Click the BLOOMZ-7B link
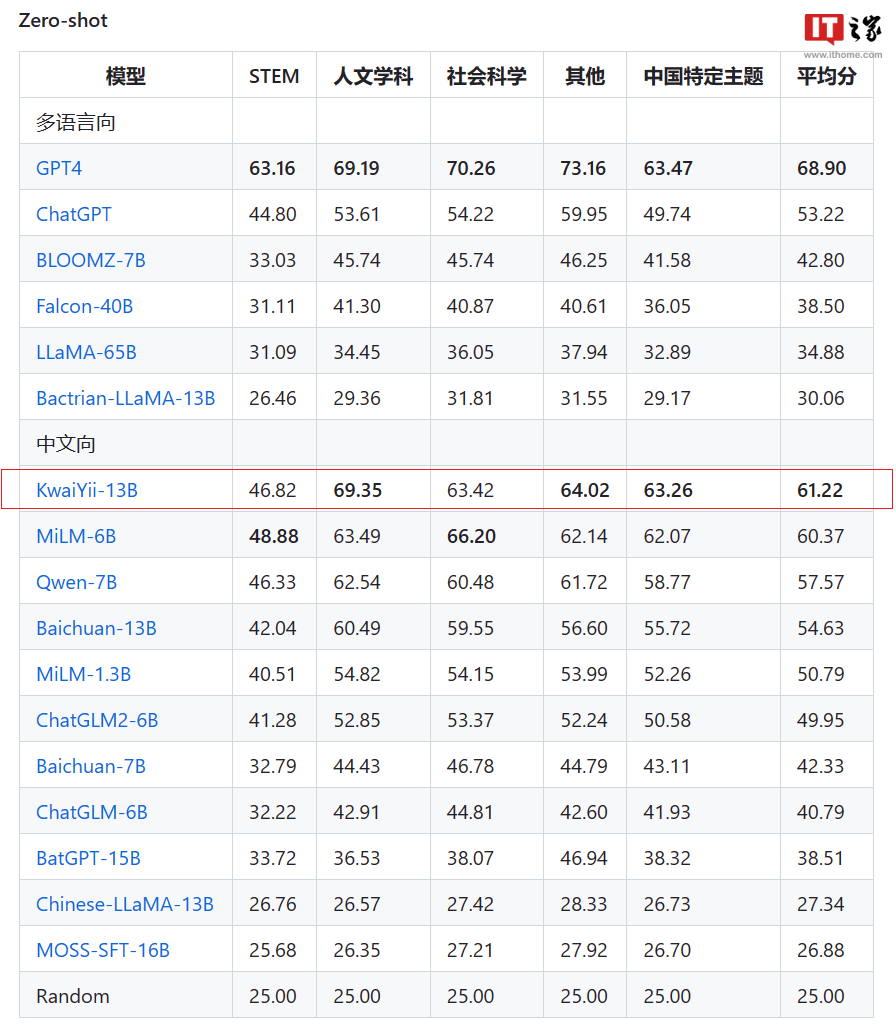This screenshot has height=1036, width=896. (91, 260)
